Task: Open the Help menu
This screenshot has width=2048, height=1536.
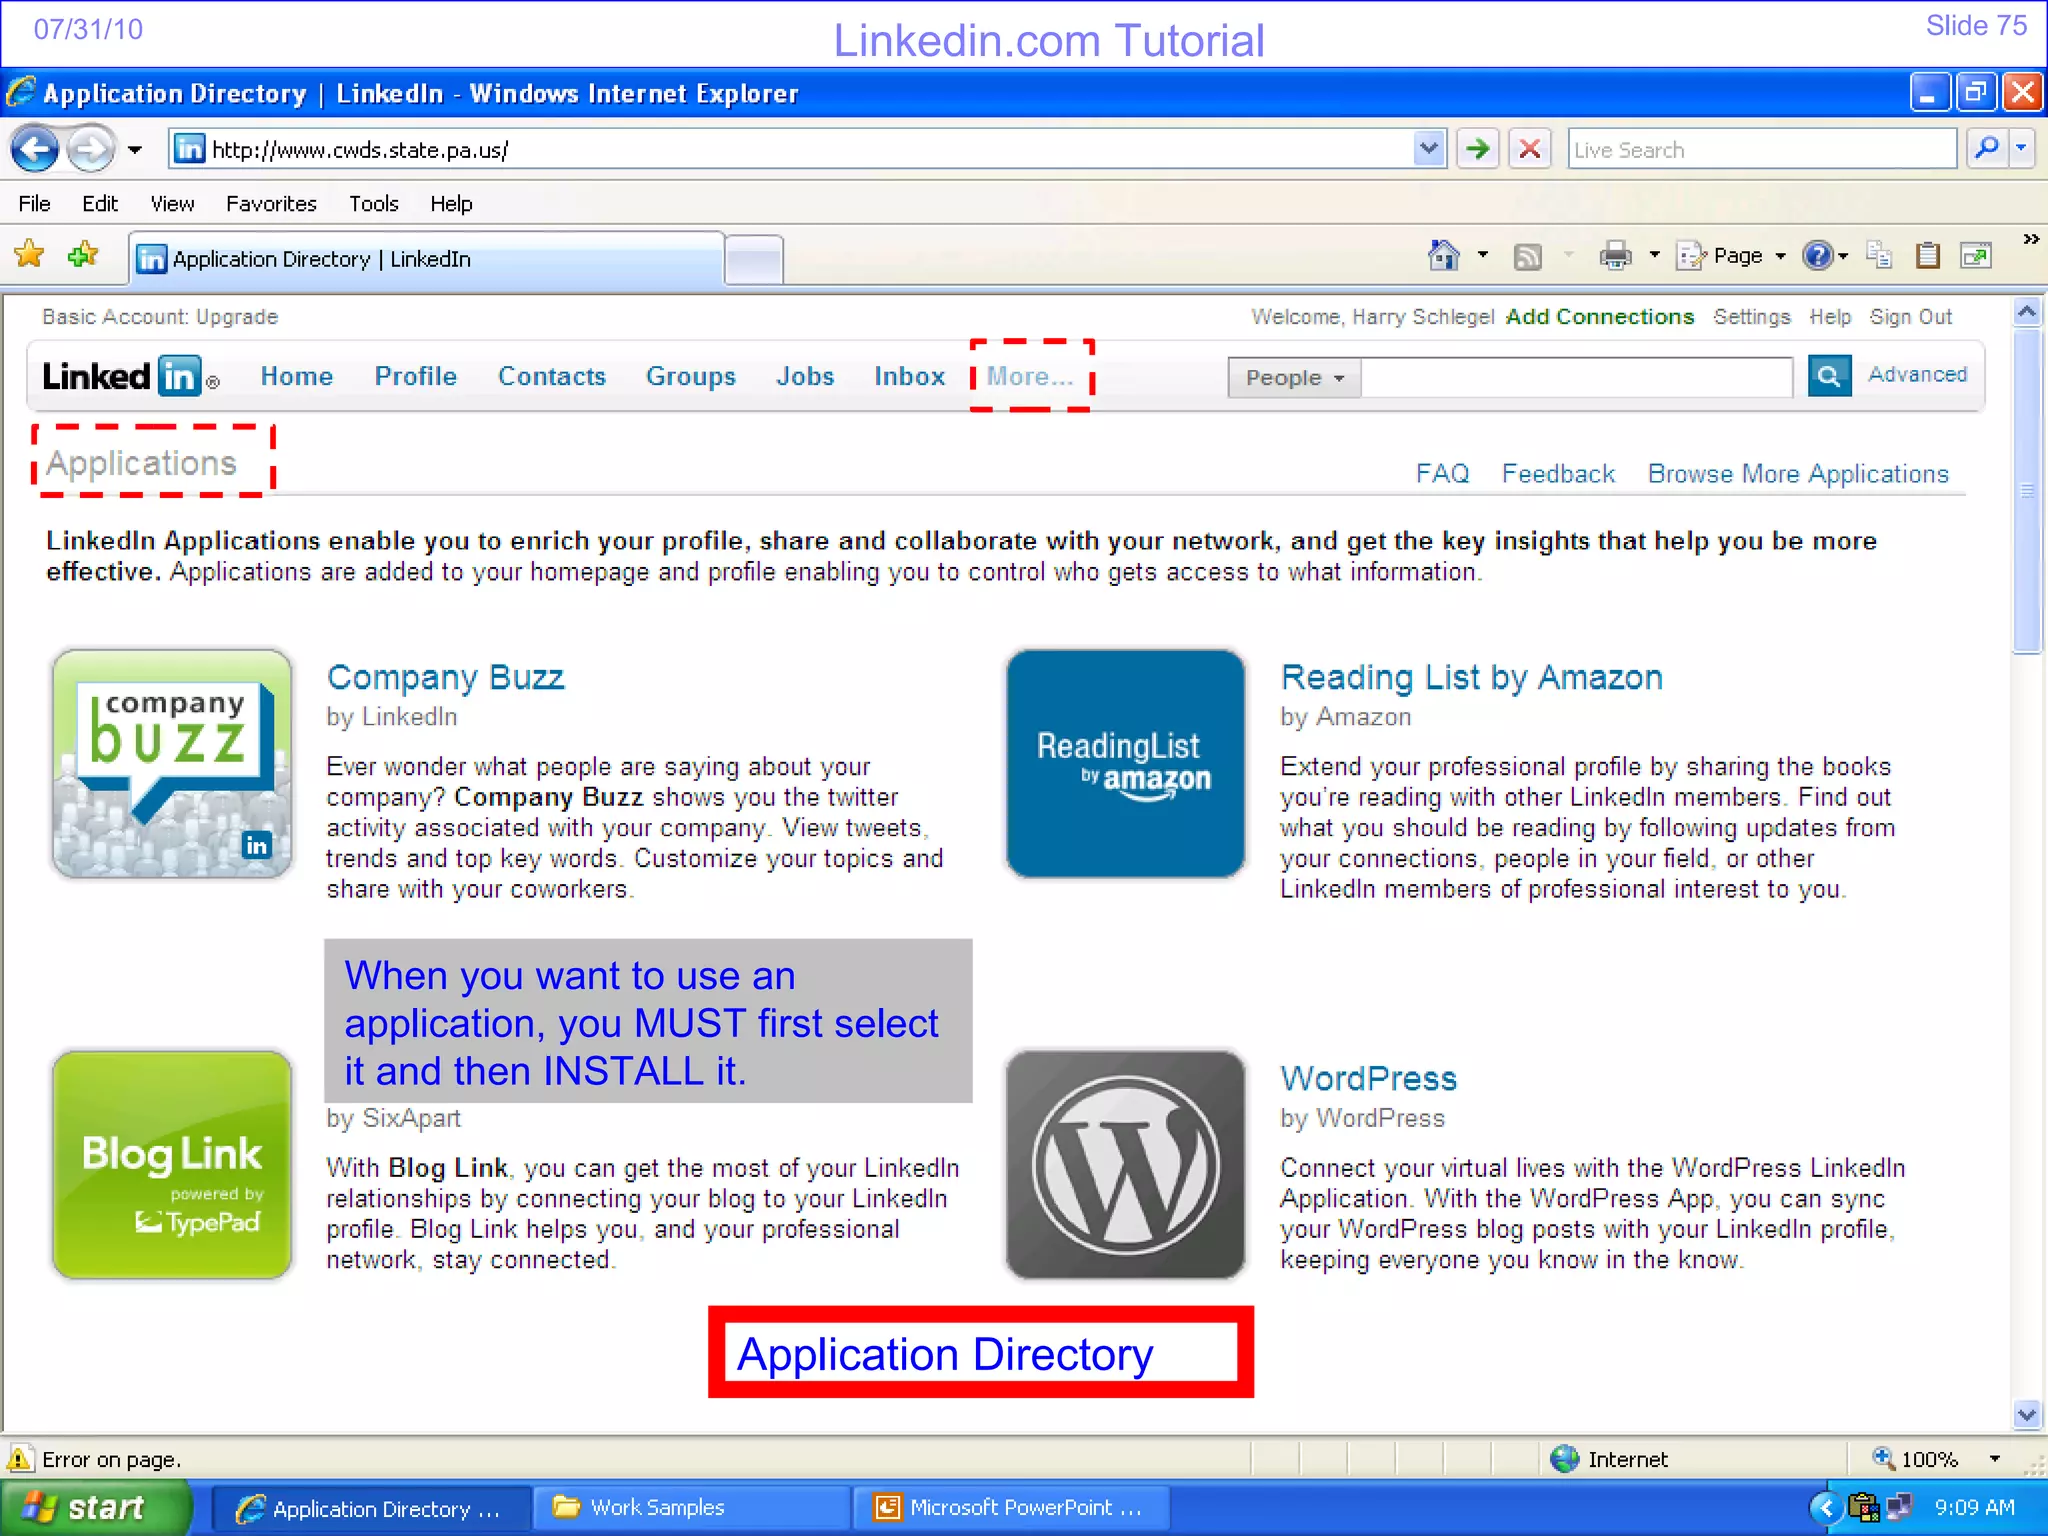Action: point(451,203)
